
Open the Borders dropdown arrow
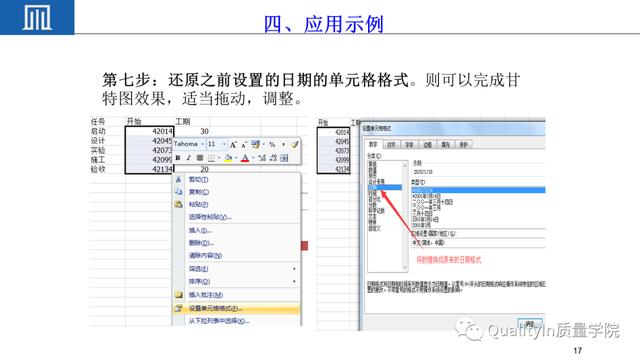[x=219, y=158]
